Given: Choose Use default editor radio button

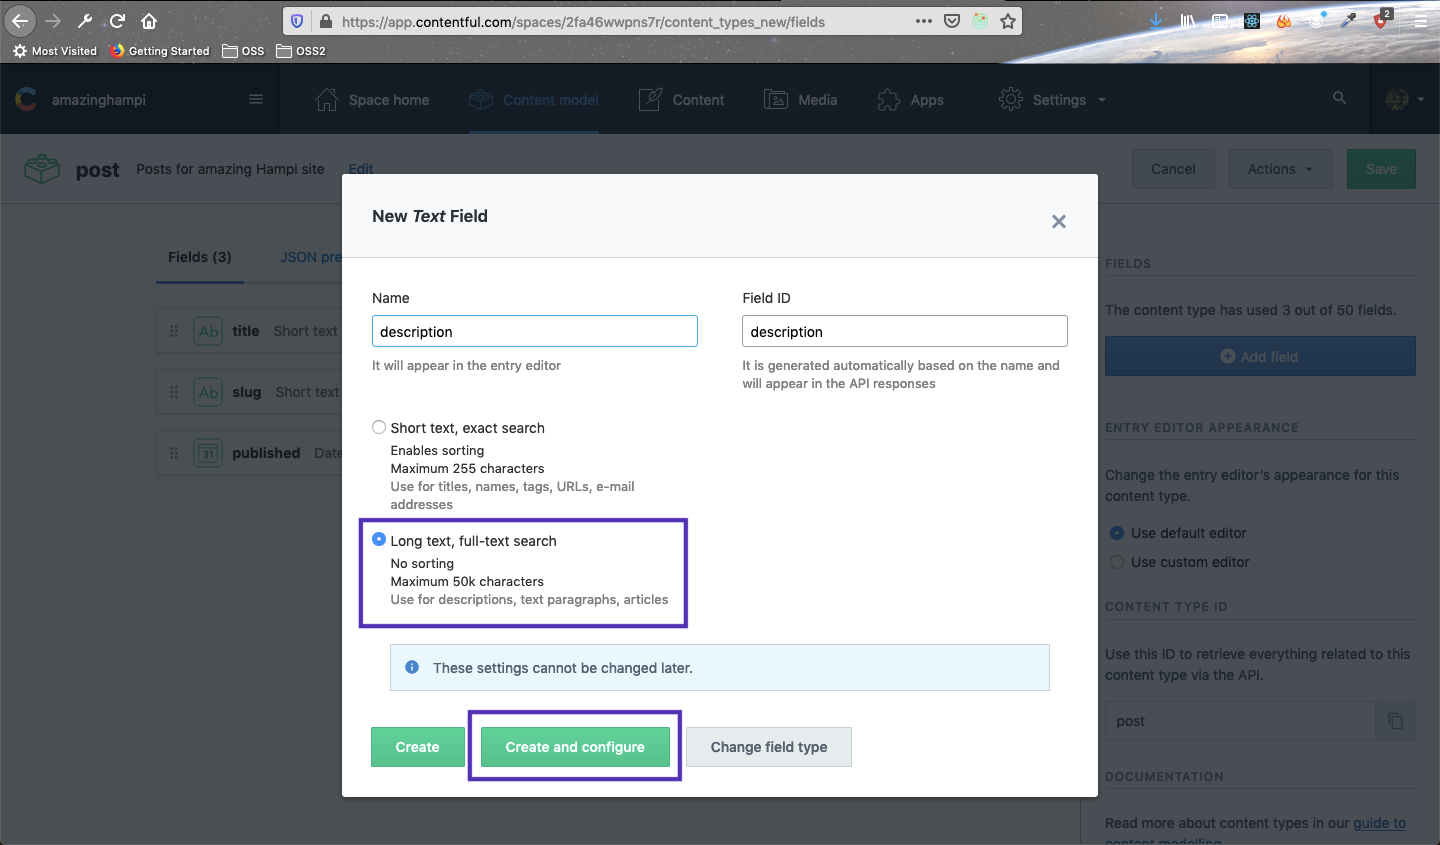Looking at the screenshot, I should (x=1117, y=533).
